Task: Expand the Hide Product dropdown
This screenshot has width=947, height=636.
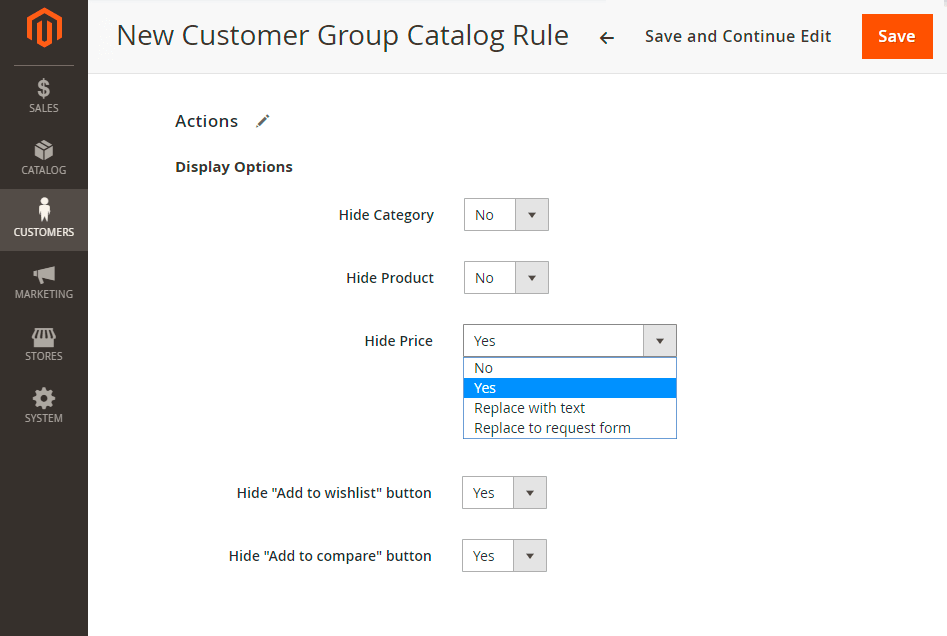Action: click(506, 278)
